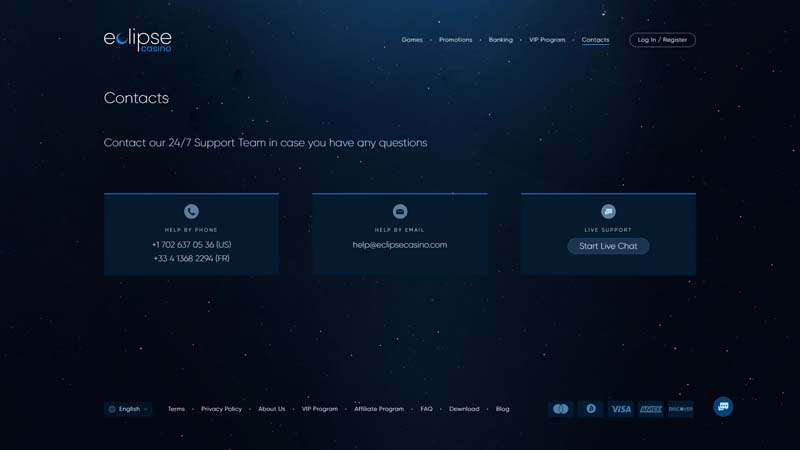Viewport: 800px width, 450px height.
Task: Click the VISA payment icon
Action: [621, 409]
